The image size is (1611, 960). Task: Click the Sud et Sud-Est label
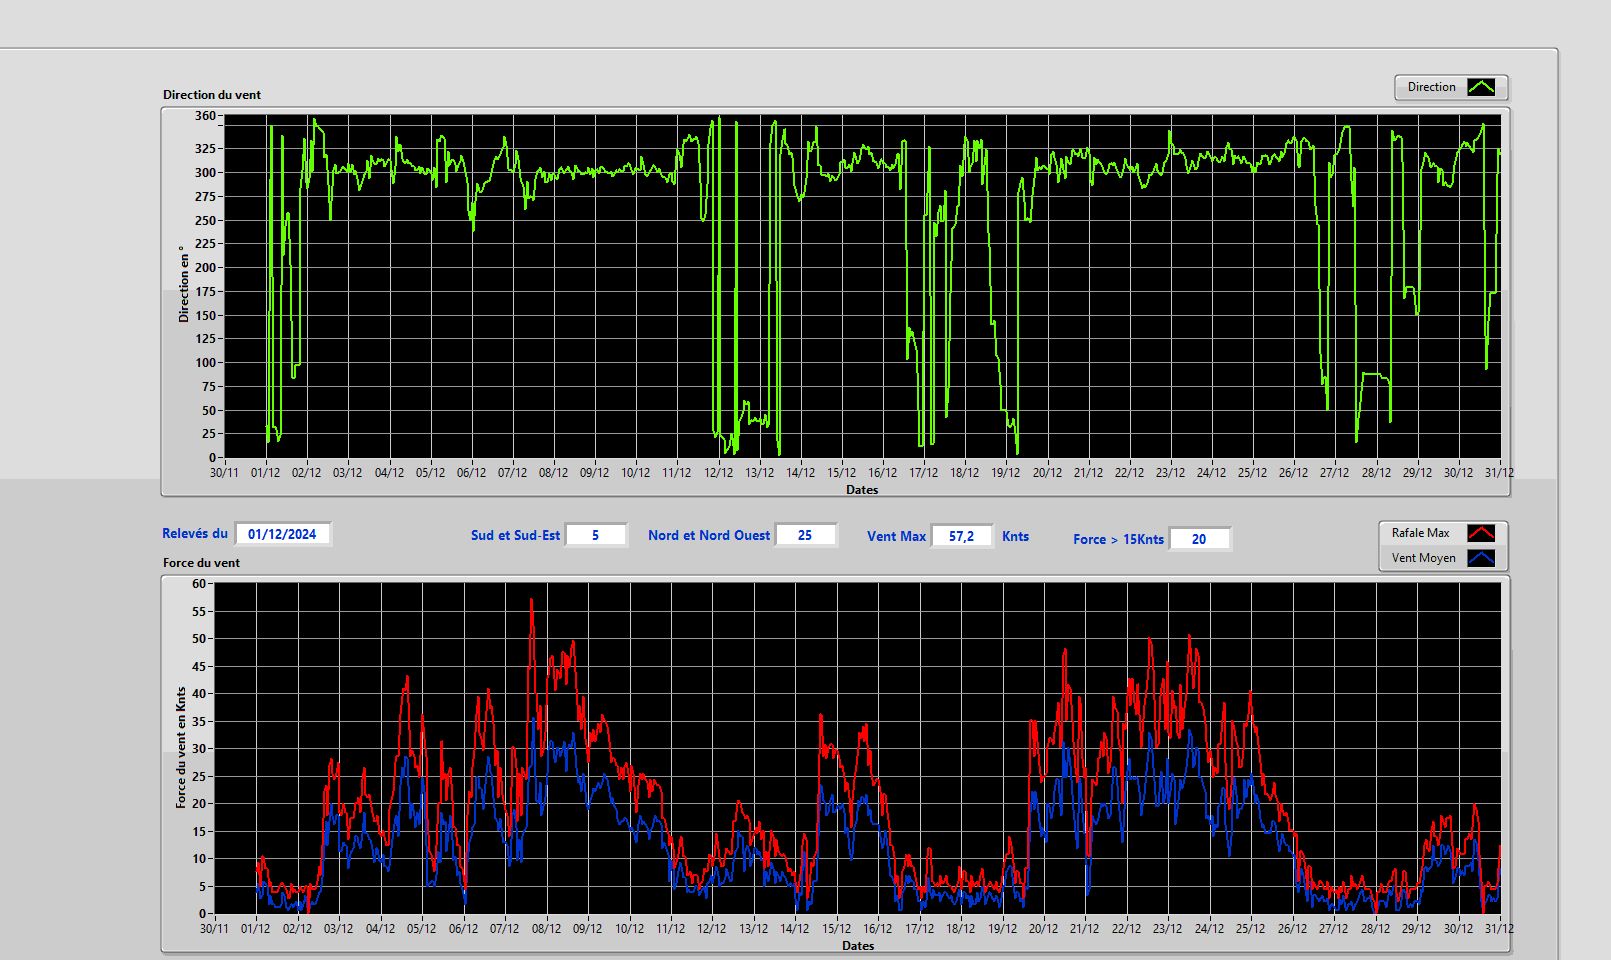pyautogui.click(x=515, y=536)
